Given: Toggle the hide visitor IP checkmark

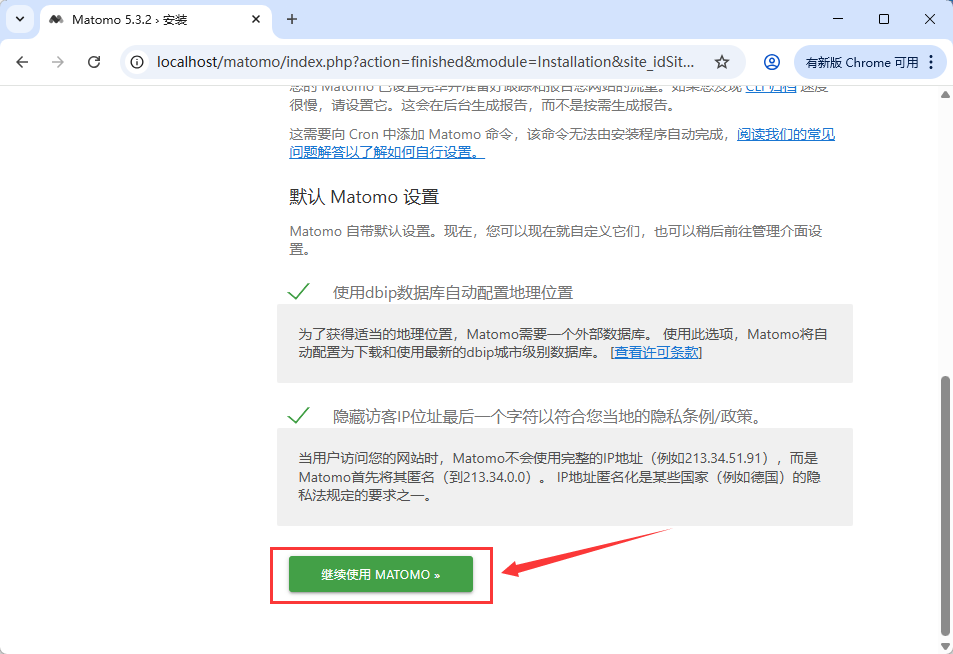Looking at the screenshot, I should click(x=298, y=416).
